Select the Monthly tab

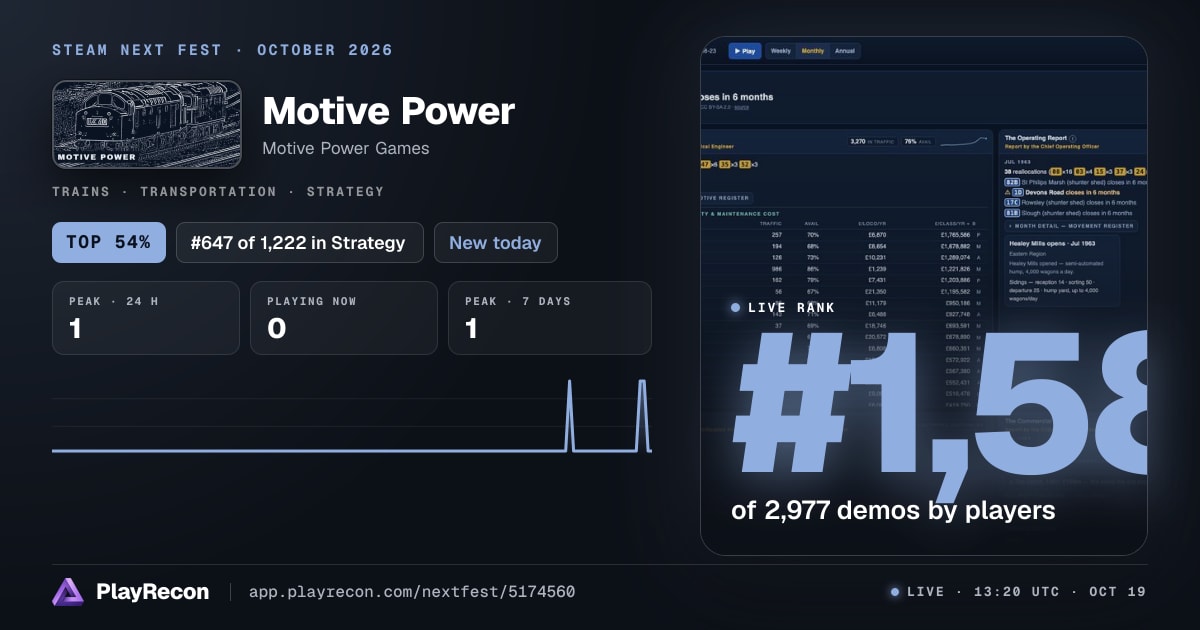click(x=813, y=51)
